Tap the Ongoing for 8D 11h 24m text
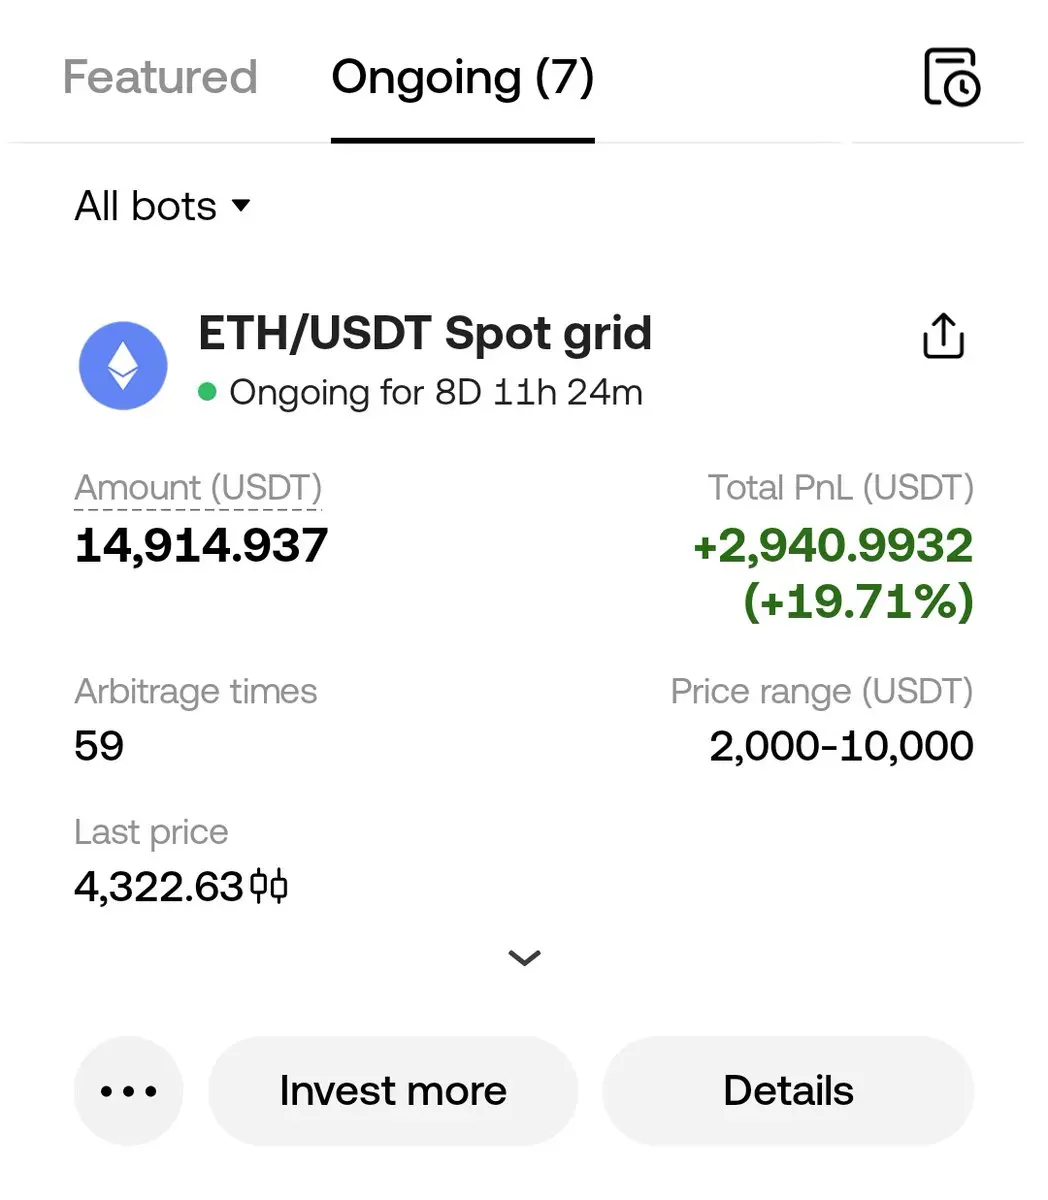Image resolution: width=1048 pixels, height=1200 pixels. [x=436, y=392]
